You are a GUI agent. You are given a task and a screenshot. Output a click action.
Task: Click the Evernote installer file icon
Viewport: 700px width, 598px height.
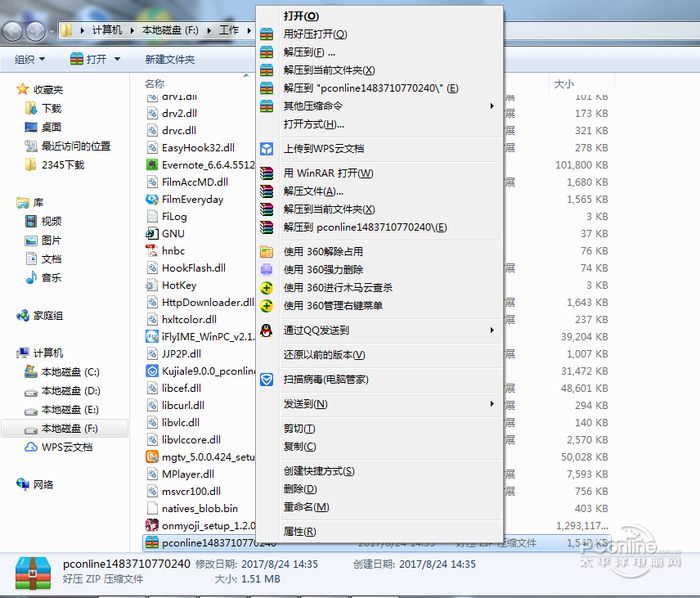click(x=152, y=165)
